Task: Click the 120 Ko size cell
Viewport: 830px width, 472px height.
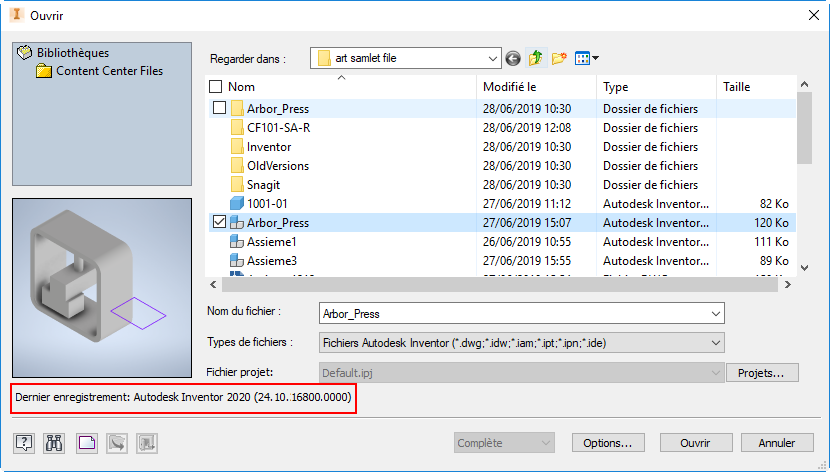Action: [x=771, y=223]
